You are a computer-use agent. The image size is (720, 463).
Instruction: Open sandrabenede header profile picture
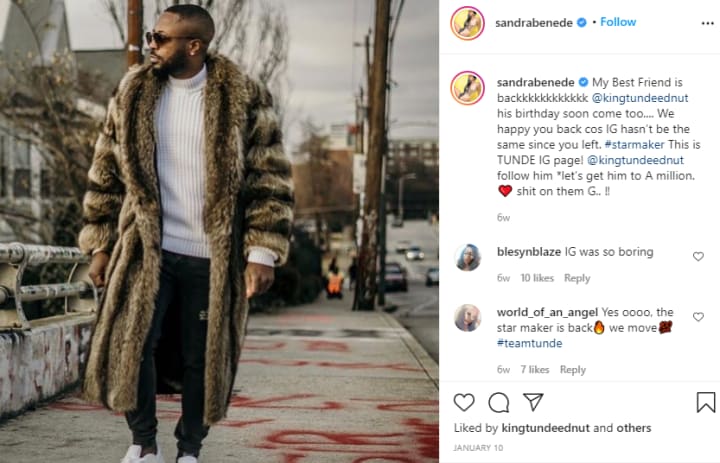[467, 23]
